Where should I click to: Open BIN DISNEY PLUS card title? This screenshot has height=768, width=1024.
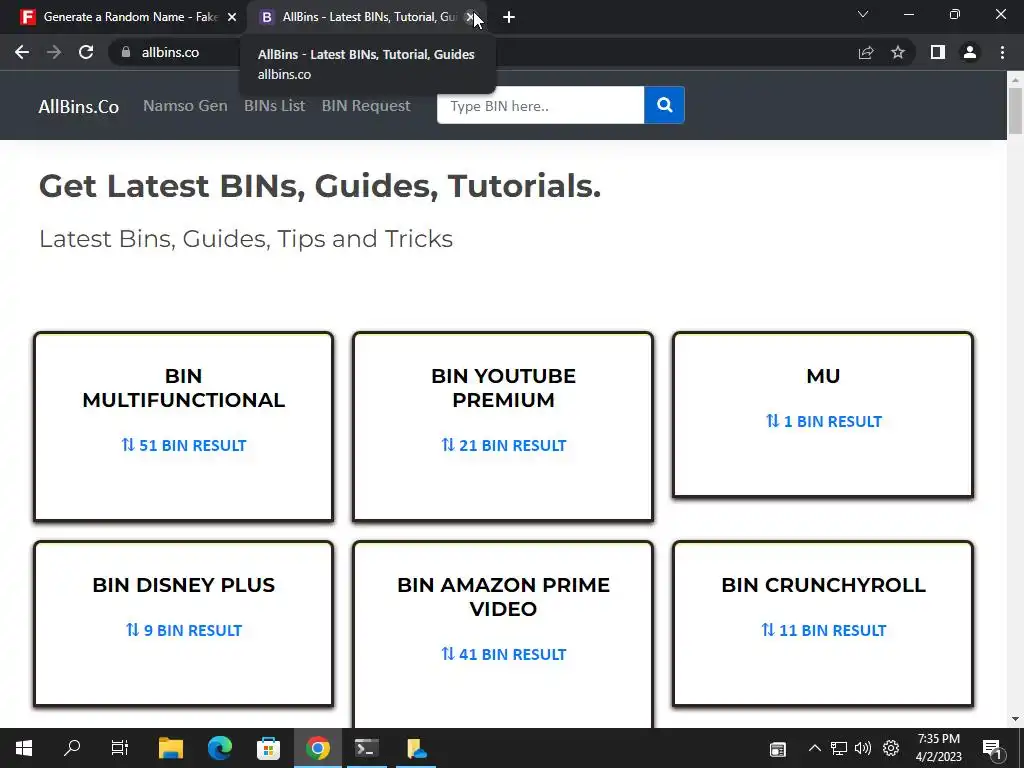(x=184, y=585)
